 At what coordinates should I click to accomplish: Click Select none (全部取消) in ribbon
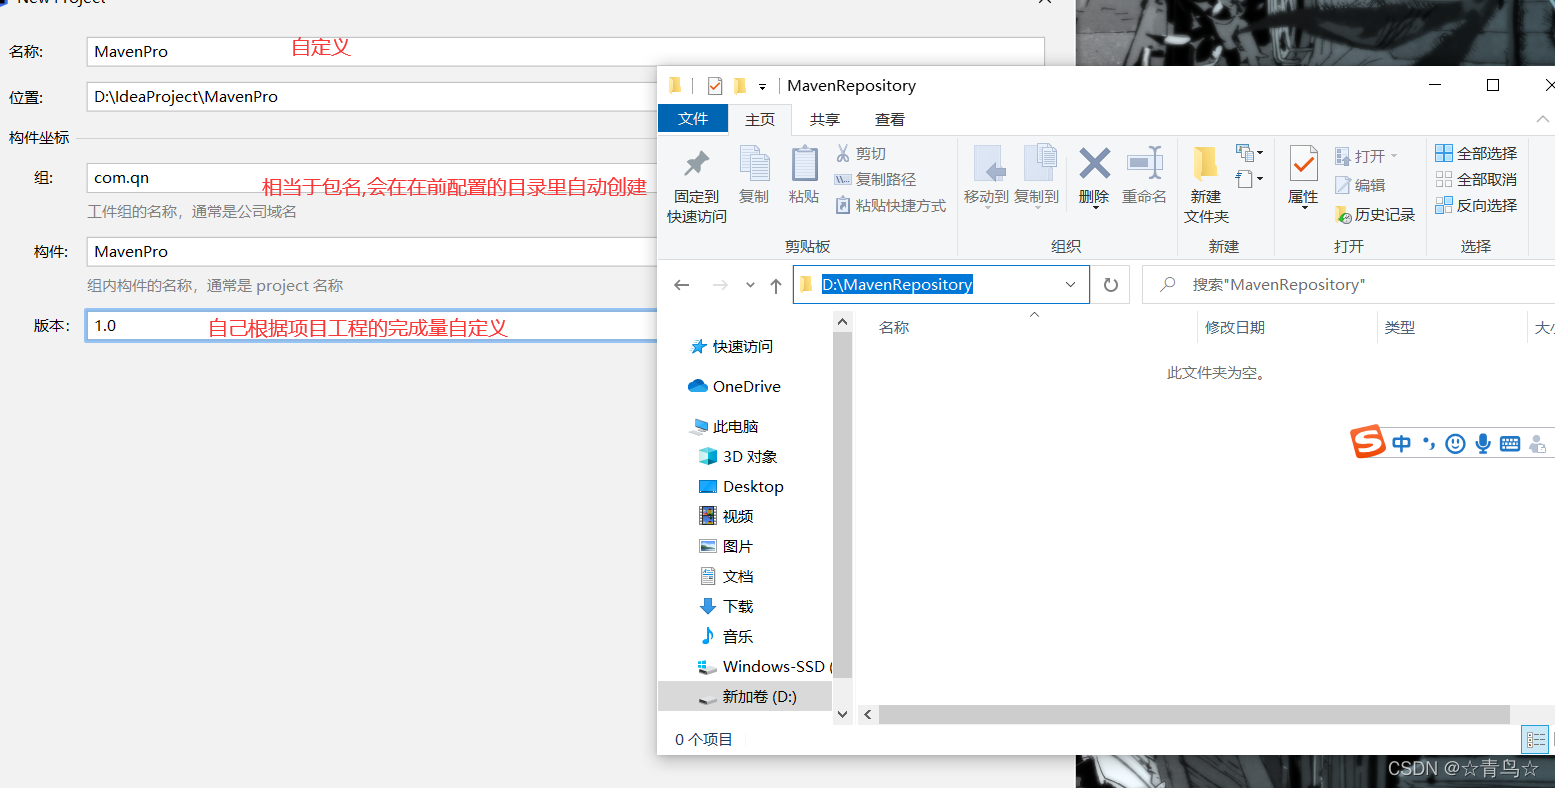(x=1476, y=179)
